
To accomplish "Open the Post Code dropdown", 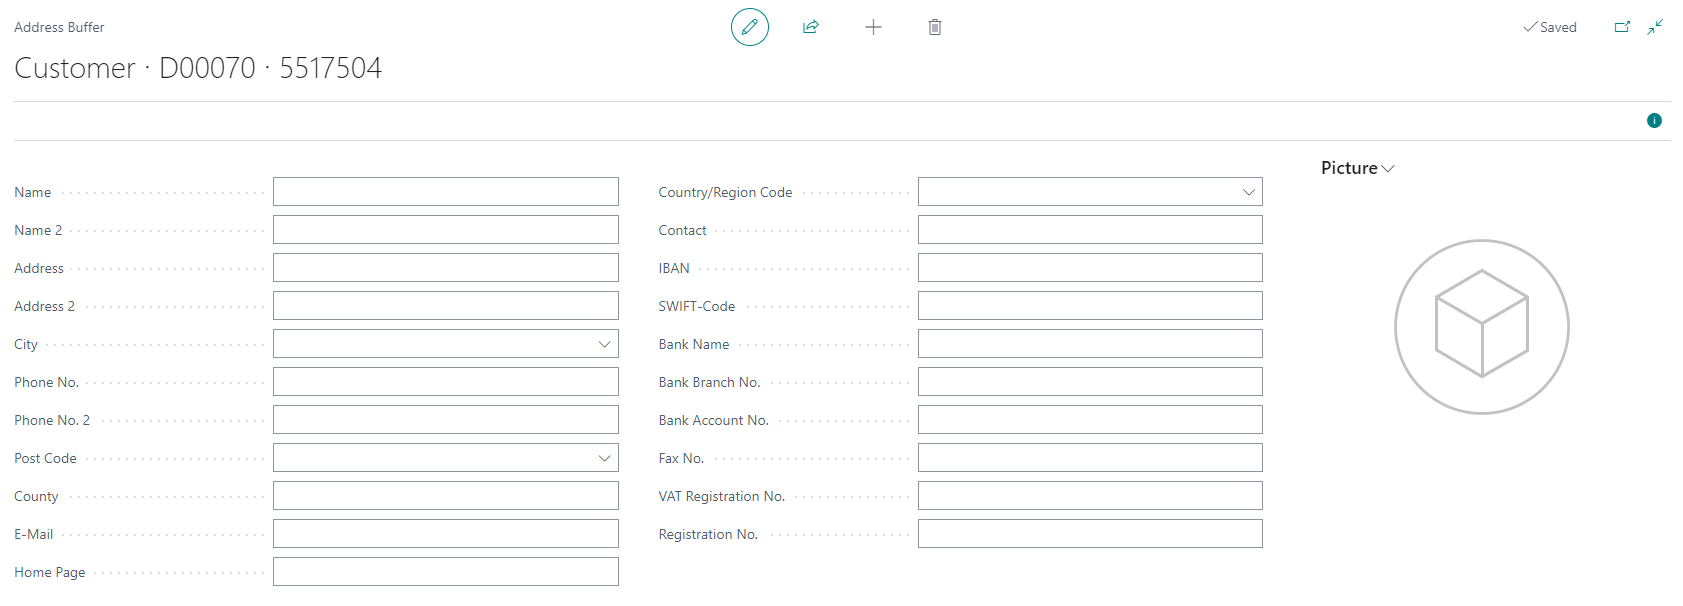I will (604, 458).
